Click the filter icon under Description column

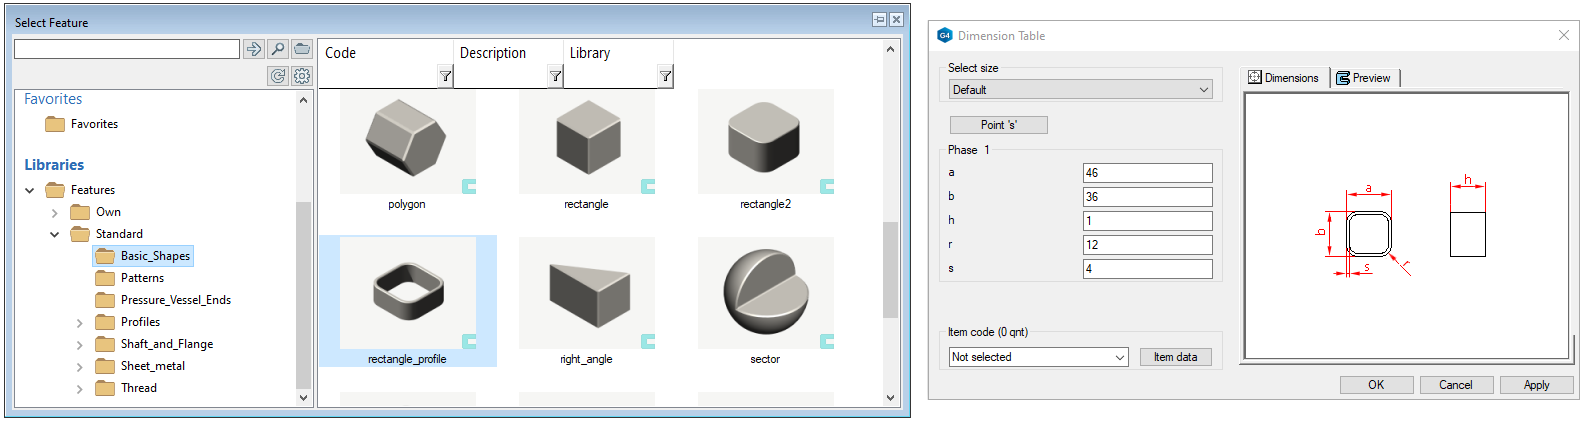tap(555, 76)
